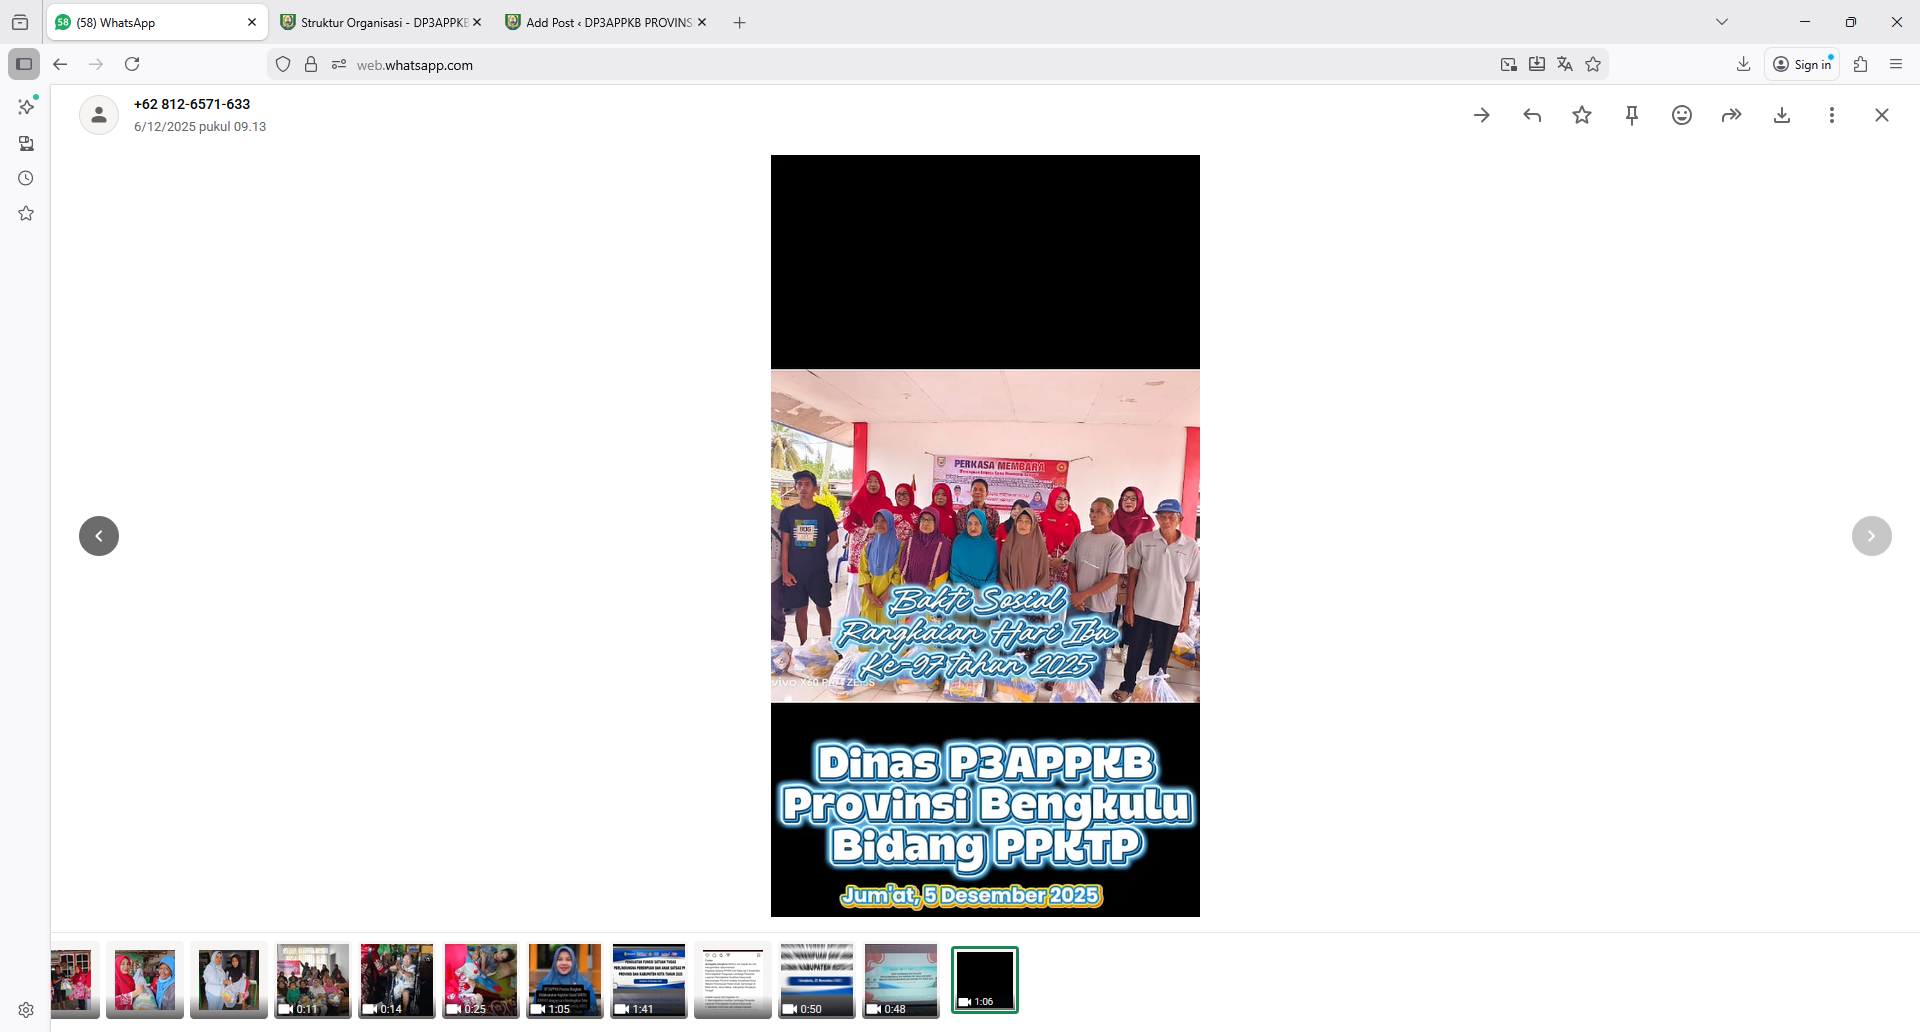1920x1032 pixels.
Task: Download the video from viewer toolbar
Action: (1782, 115)
